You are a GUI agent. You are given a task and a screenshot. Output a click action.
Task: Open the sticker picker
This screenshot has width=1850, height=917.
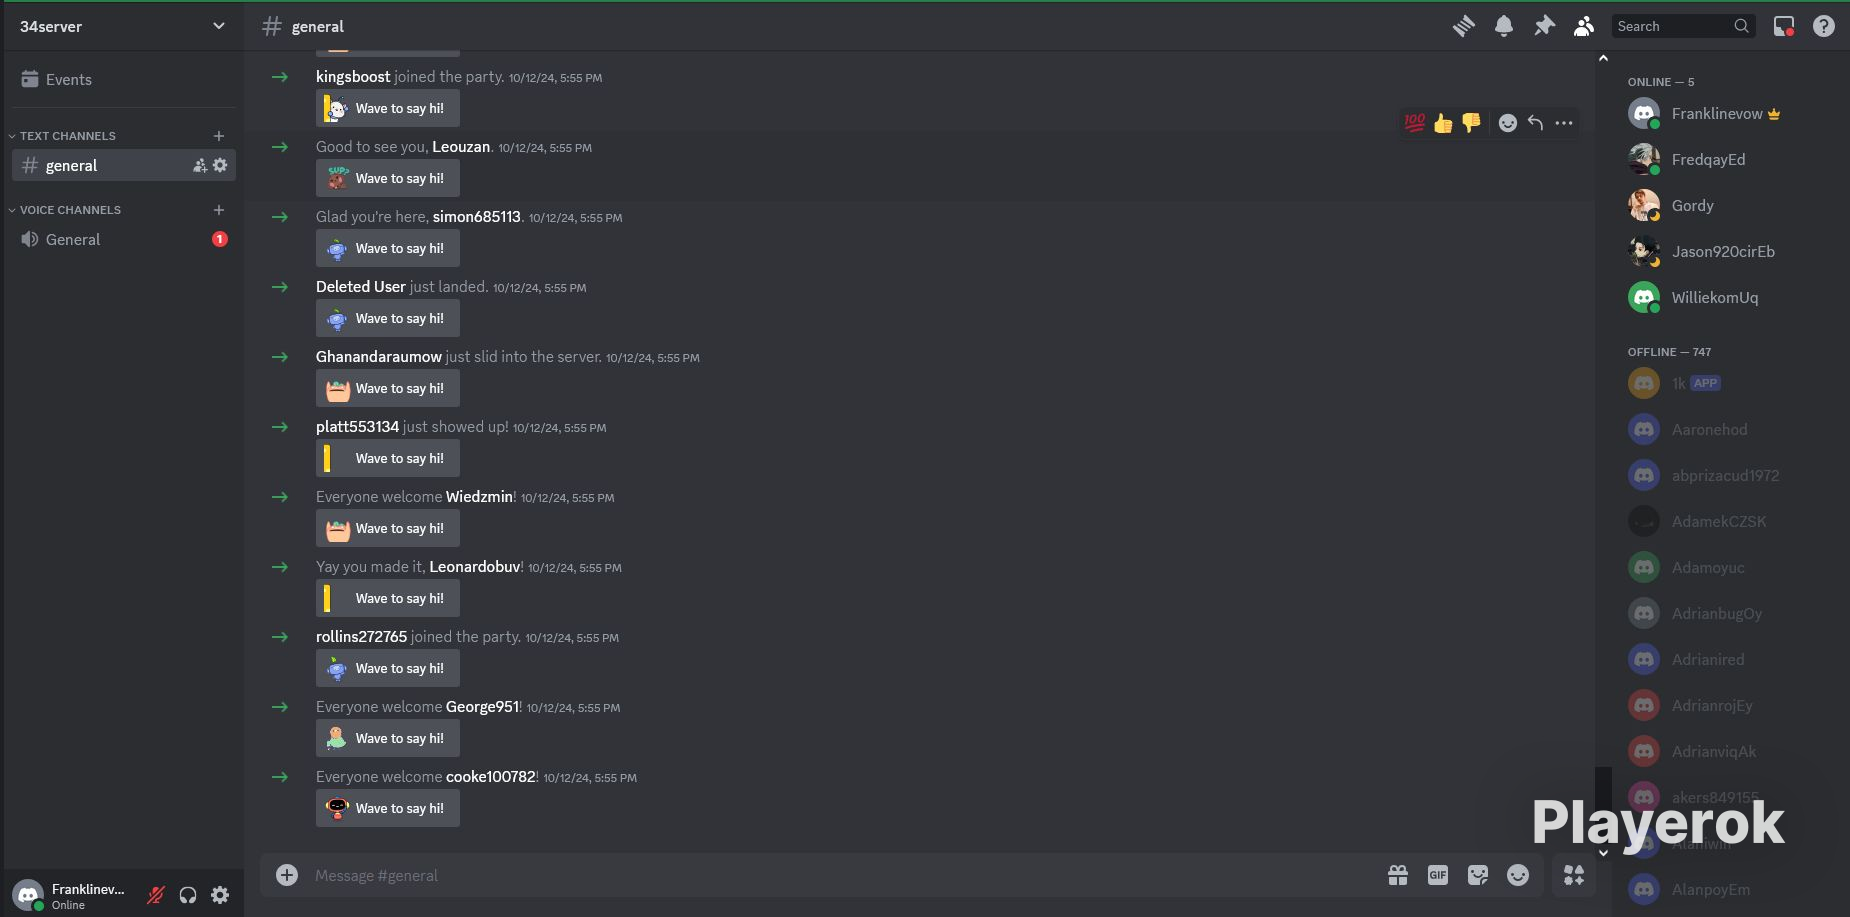pos(1477,875)
